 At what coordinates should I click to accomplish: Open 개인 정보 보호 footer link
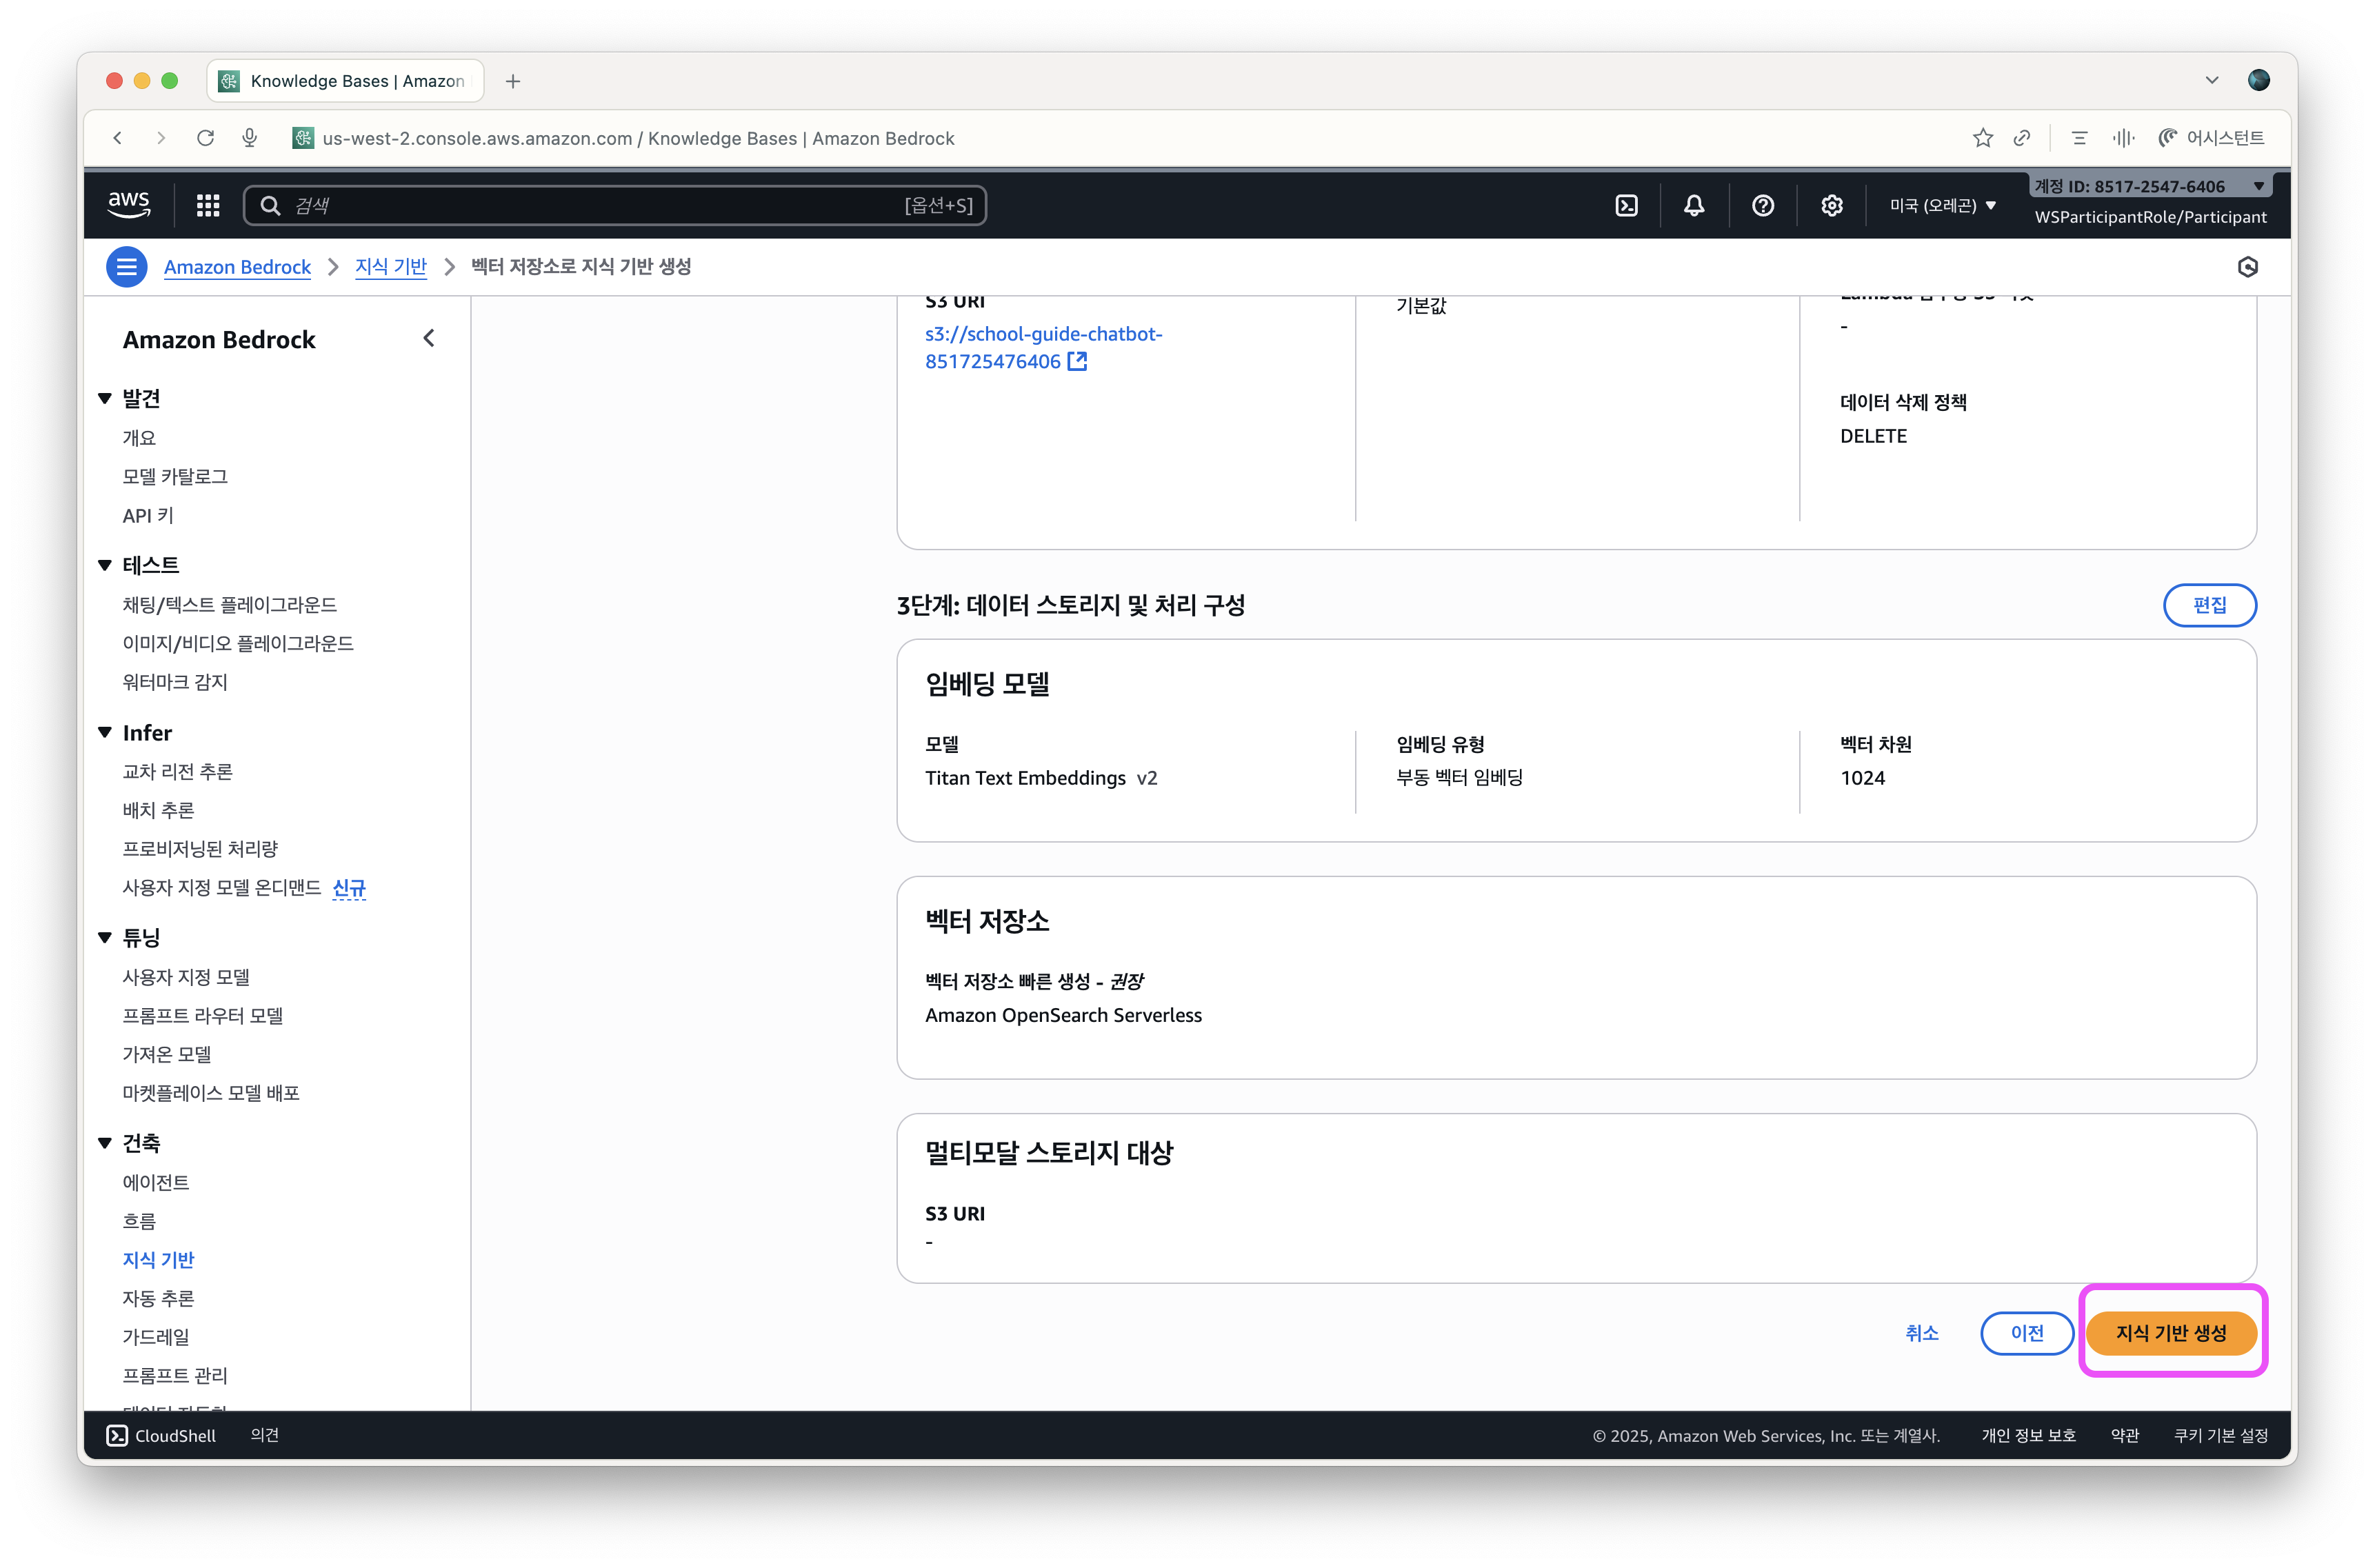[x=2028, y=1435]
